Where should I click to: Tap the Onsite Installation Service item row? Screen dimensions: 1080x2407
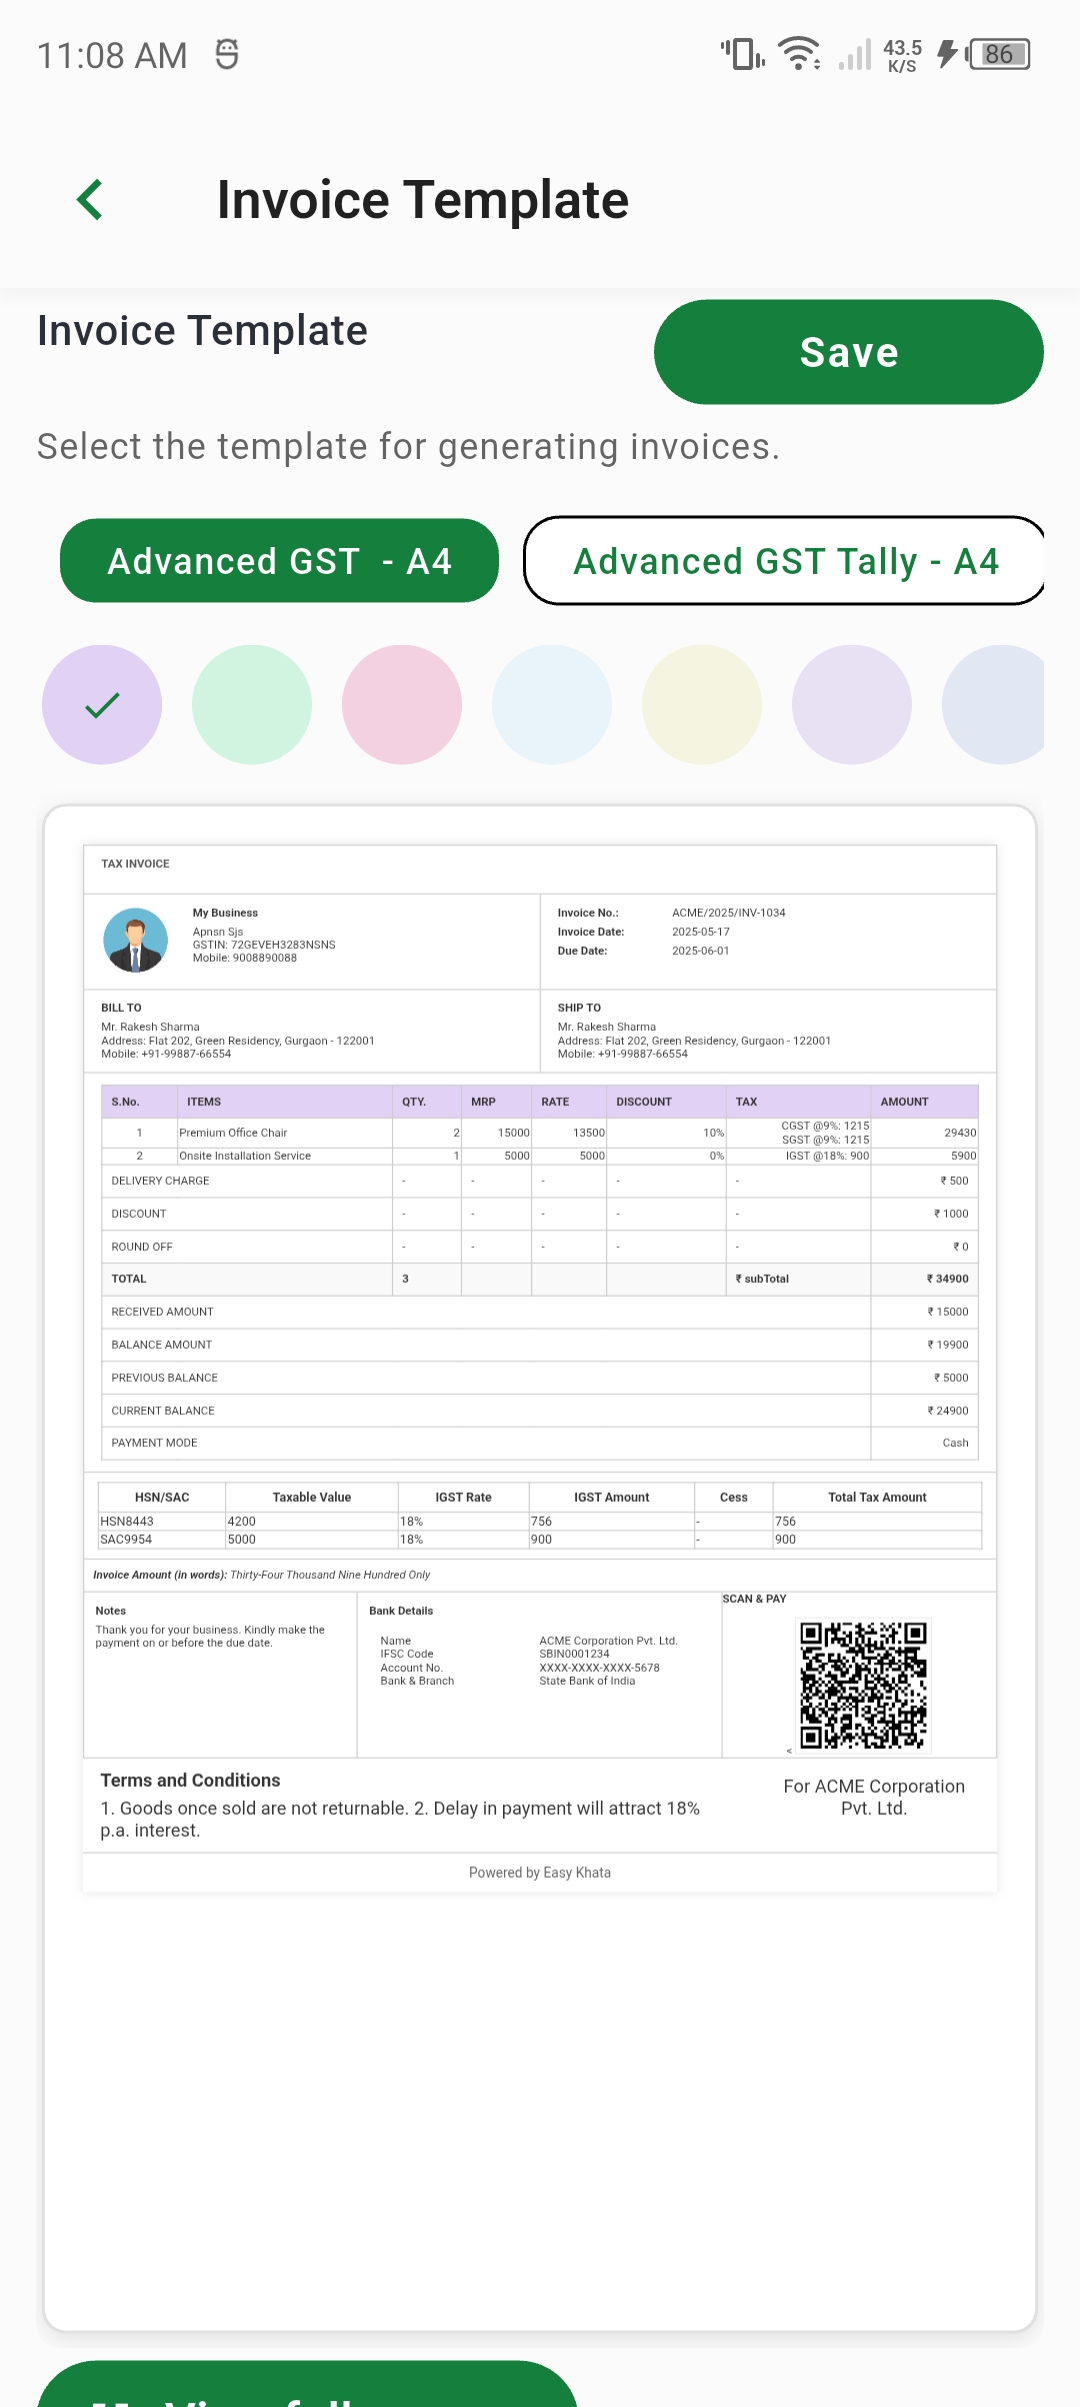click(x=540, y=1156)
